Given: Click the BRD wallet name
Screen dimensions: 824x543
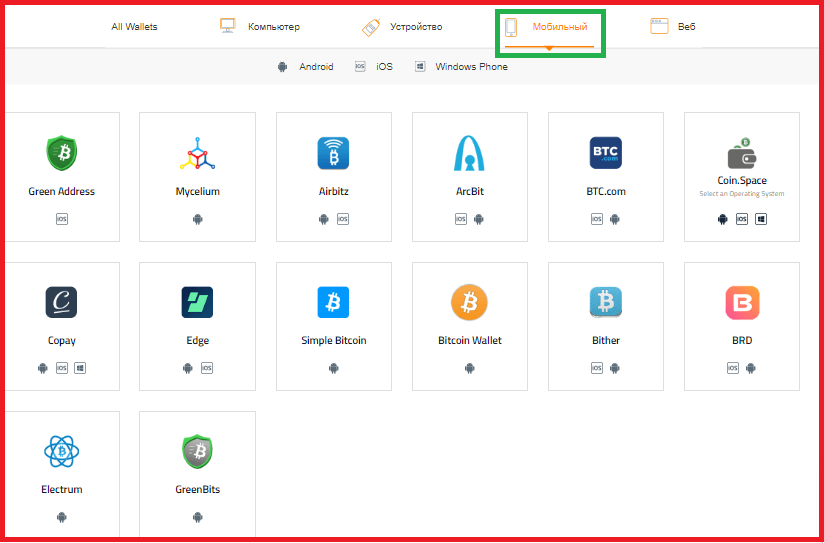Looking at the screenshot, I should pos(741,341).
